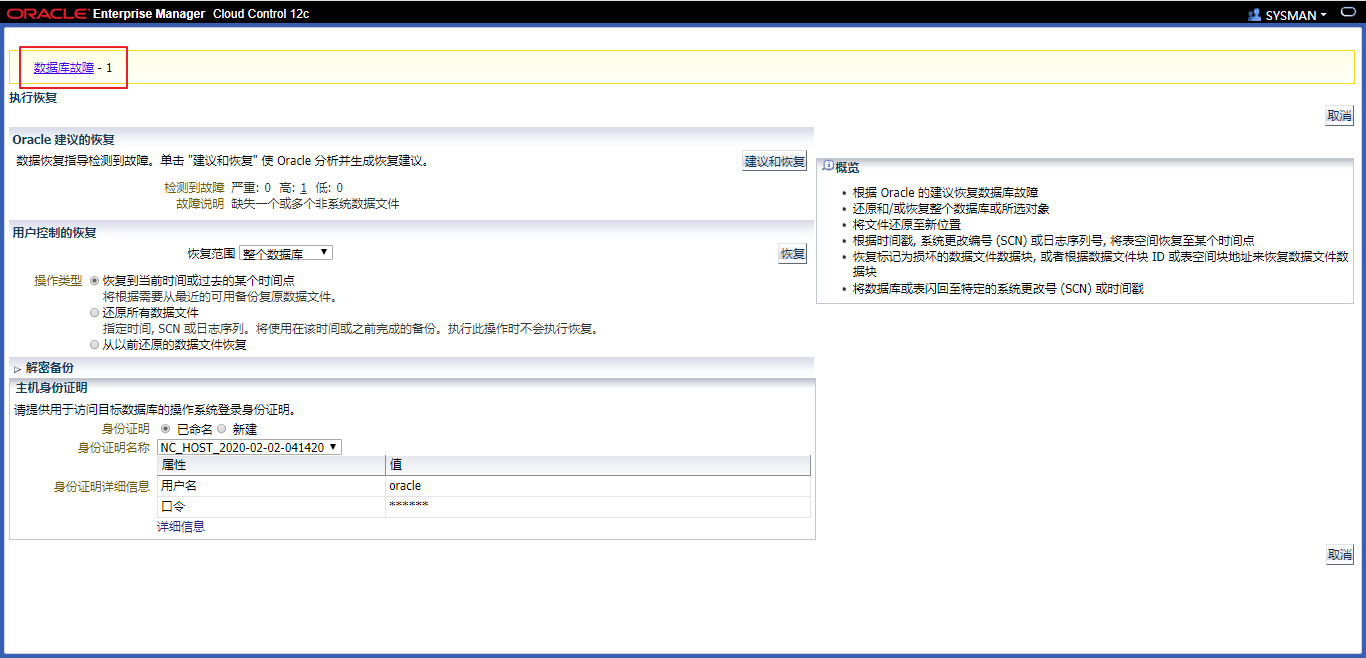Select 恢复到当前时间或过去的某个时间点 radio option

[95, 281]
